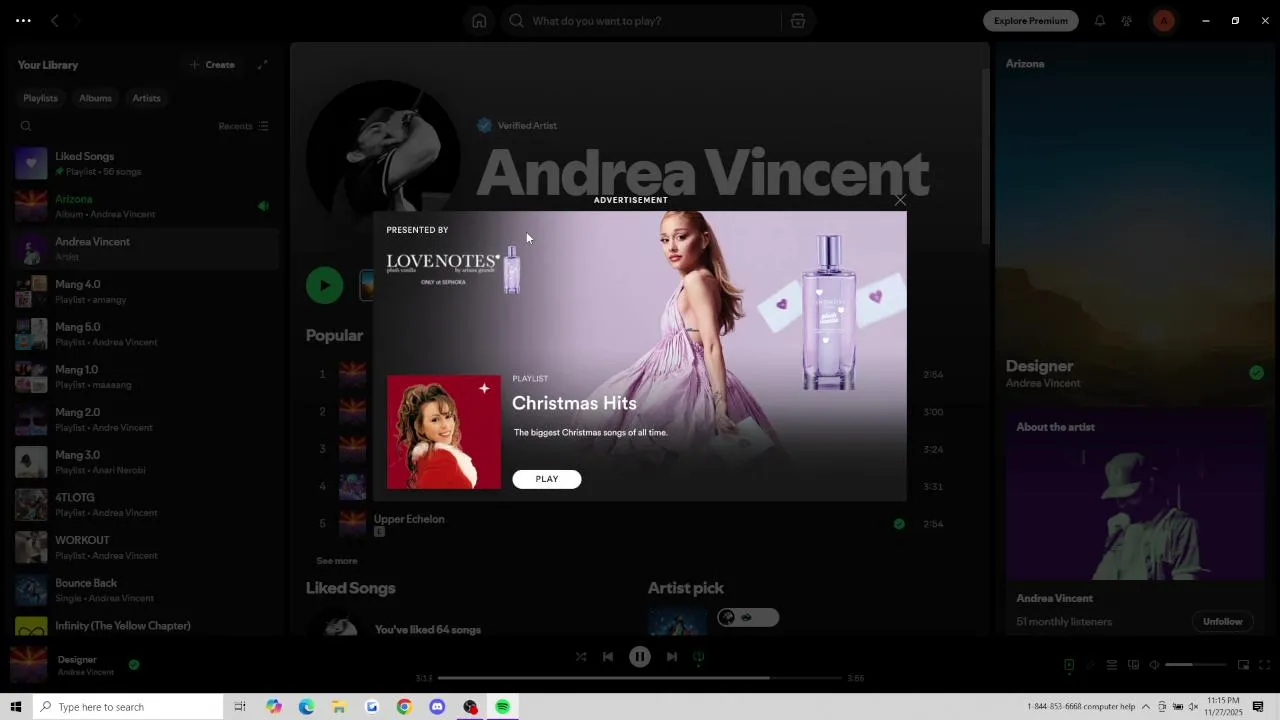This screenshot has width=1280, height=720.
Task: Open 4TLOTG playlist
Action: coord(143,505)
